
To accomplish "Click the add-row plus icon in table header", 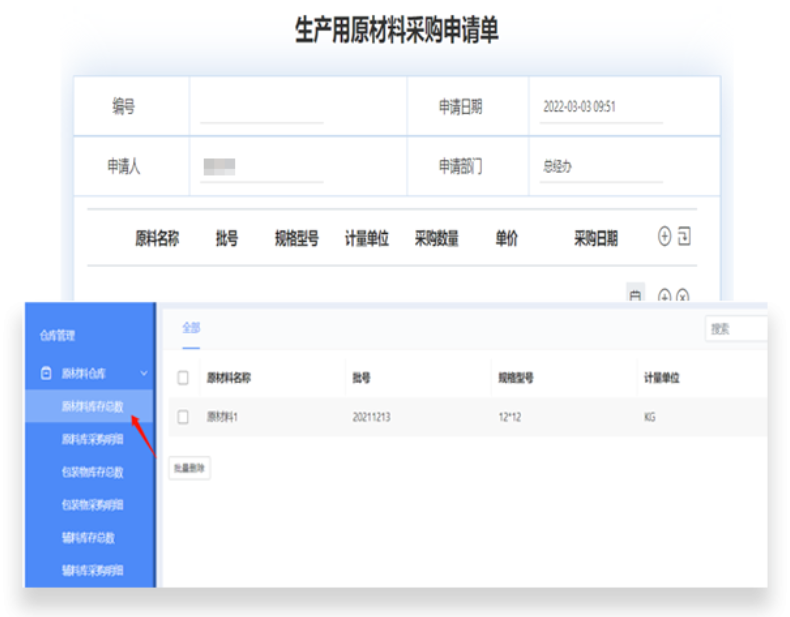I will pos(664,237).
